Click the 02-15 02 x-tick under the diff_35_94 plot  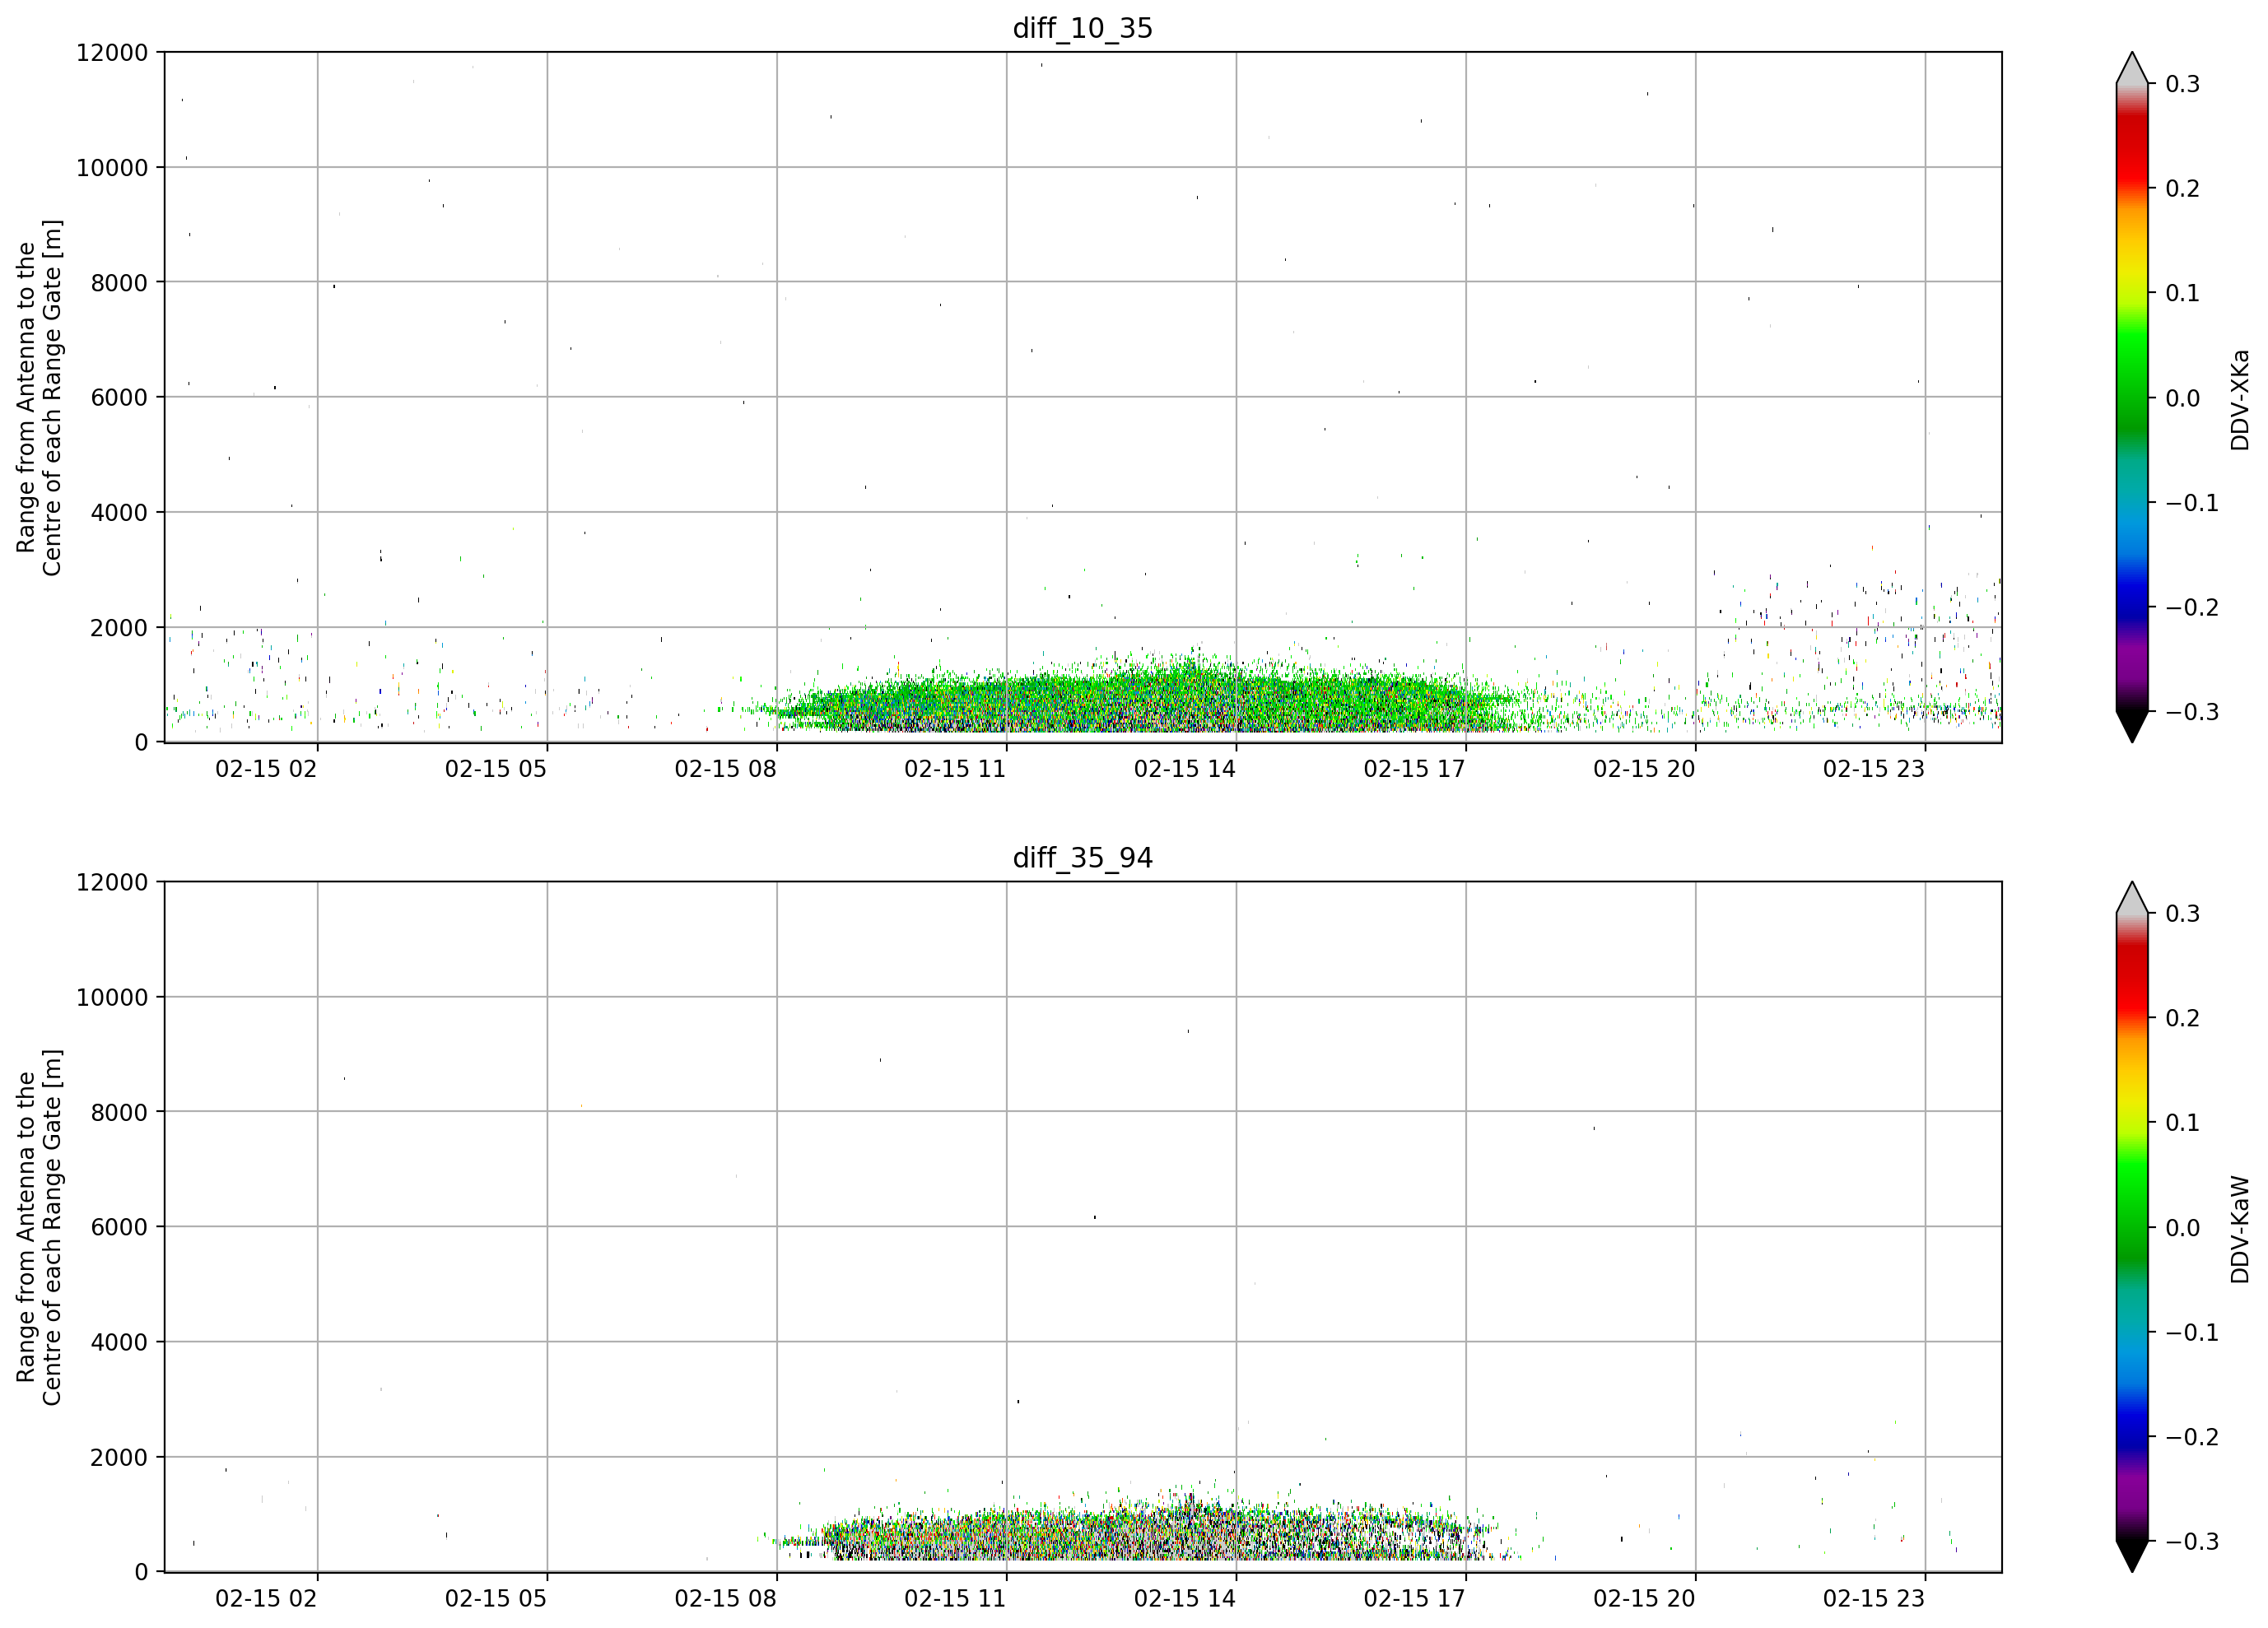coord(266,1599)
